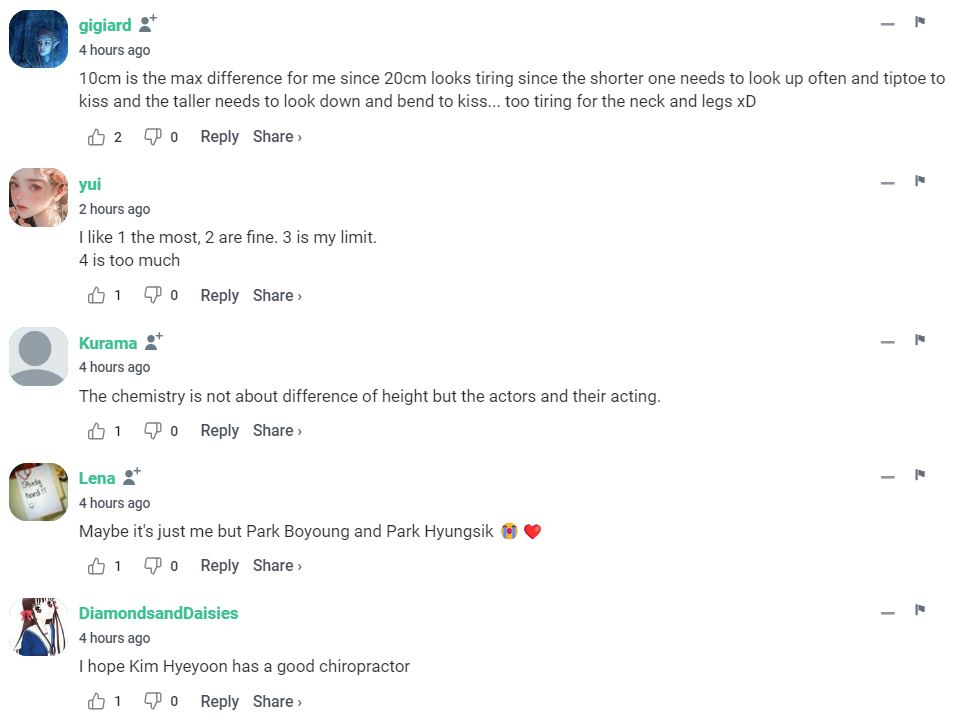
Task: Downvote yui's comment with thumbs-down icon
Action: [153, 295]
